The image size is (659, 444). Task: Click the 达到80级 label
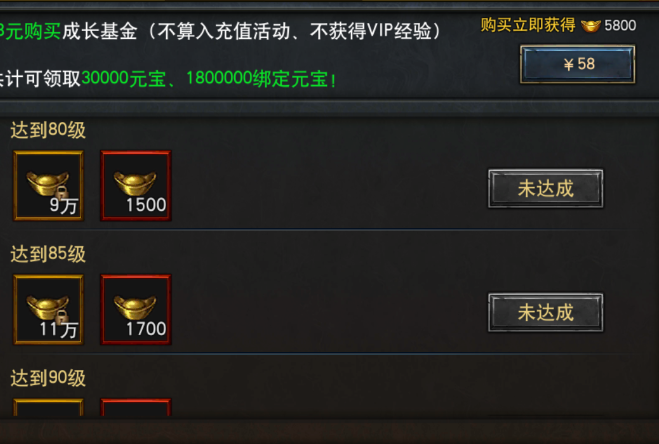point(48,130)
